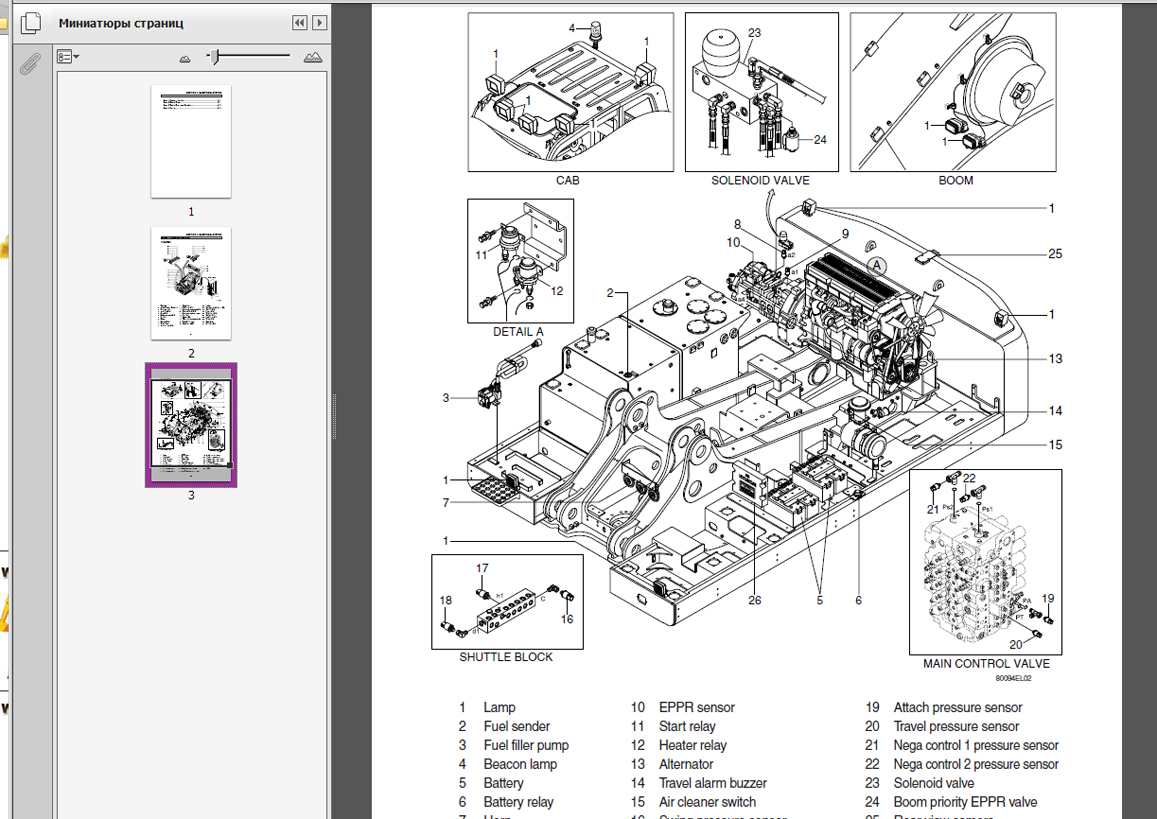Select the page 2 thumbnail
Screen dimensions: 1157x819
coord(191,284)
